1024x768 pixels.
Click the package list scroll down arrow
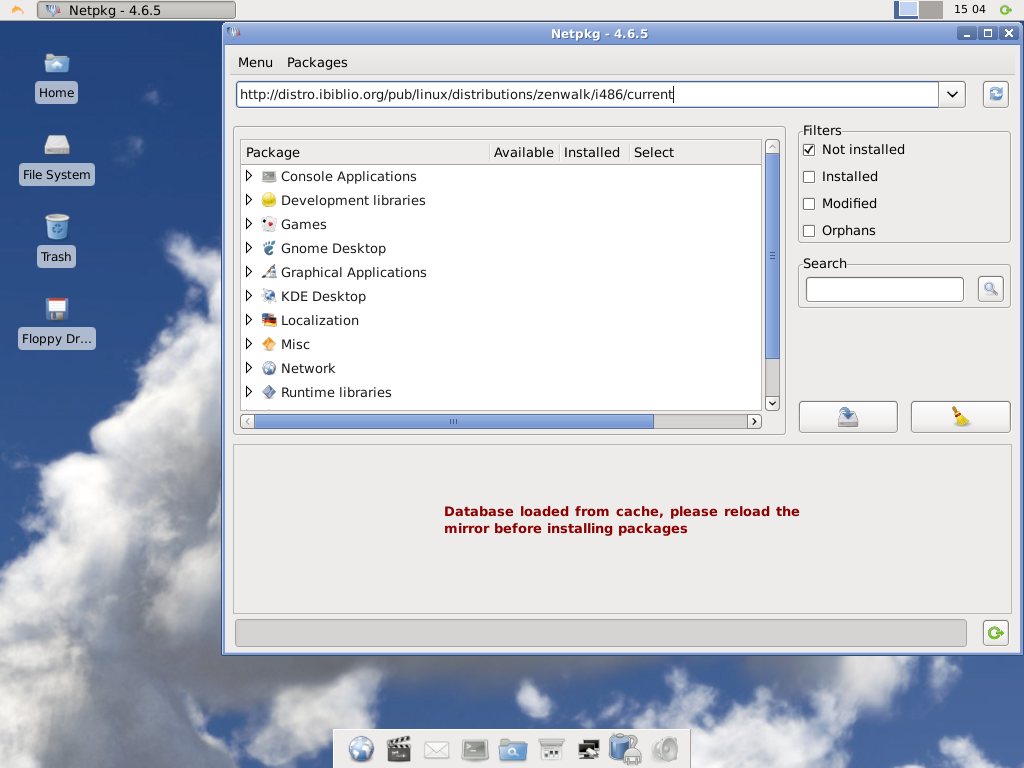772,403
